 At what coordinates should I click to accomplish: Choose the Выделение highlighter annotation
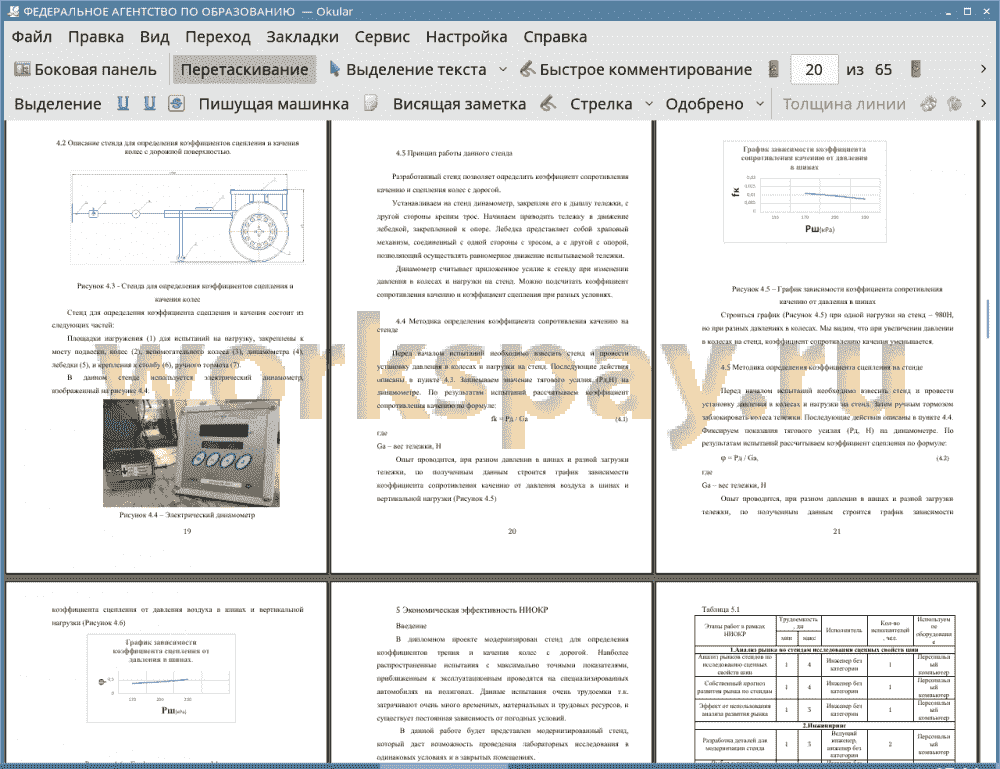coord(57,104)
